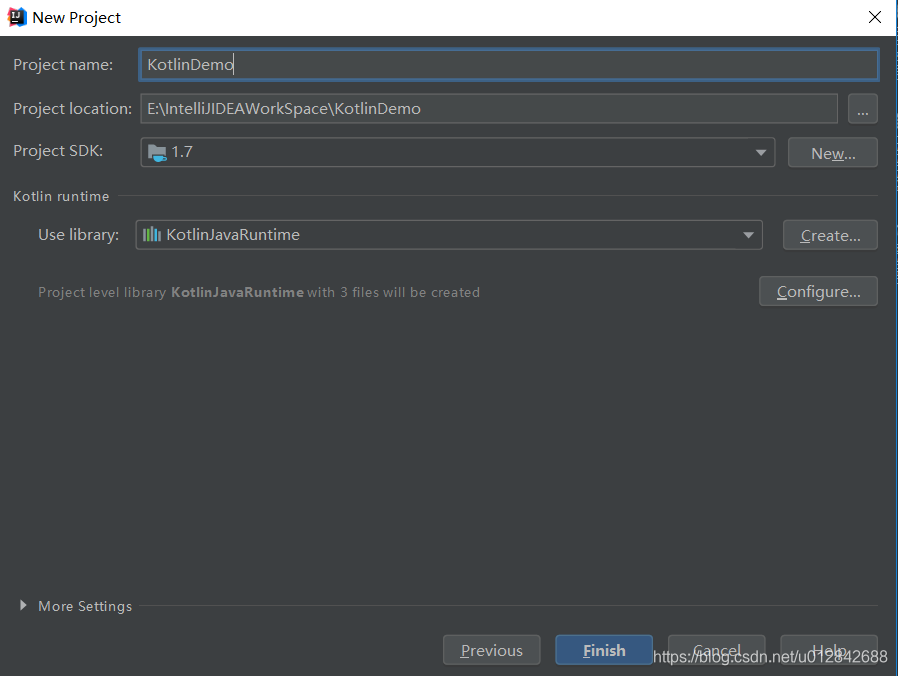Click the 'Project level library KotlinJavaRuntime' message text
The height and width of the screenshot is (676, 898).
tap(259, 292)
